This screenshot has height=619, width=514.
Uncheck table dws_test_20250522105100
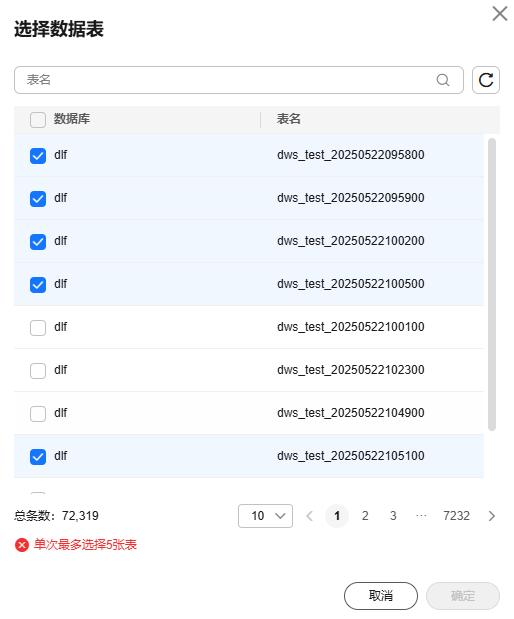point(38,457)
